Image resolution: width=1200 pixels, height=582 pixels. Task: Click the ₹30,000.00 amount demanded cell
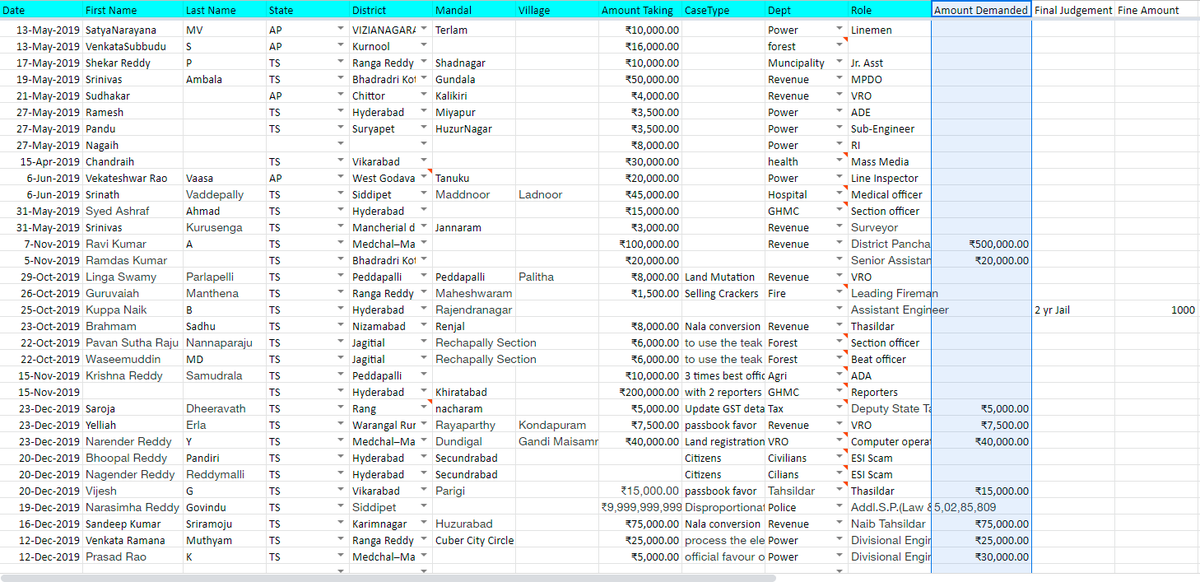click(981, 557)
